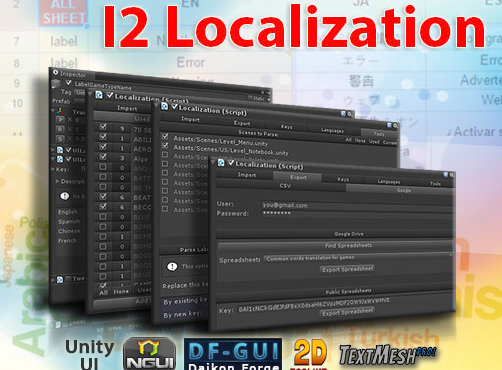Expand the Key foldout in Inspector

pos(53,169)
